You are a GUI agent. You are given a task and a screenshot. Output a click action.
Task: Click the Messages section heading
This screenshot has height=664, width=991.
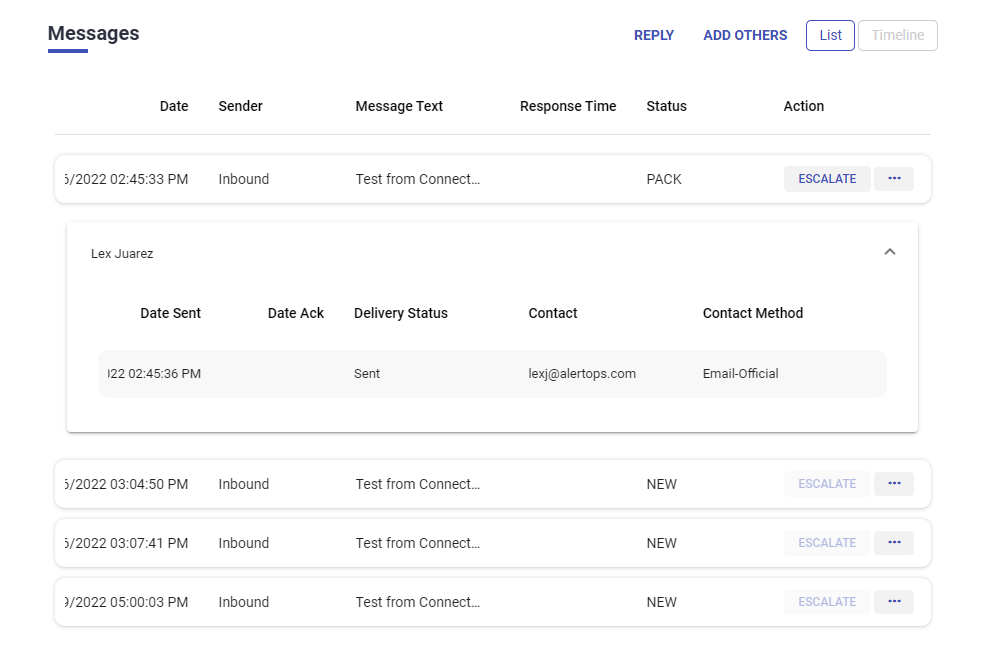click(x=94, y=33)
